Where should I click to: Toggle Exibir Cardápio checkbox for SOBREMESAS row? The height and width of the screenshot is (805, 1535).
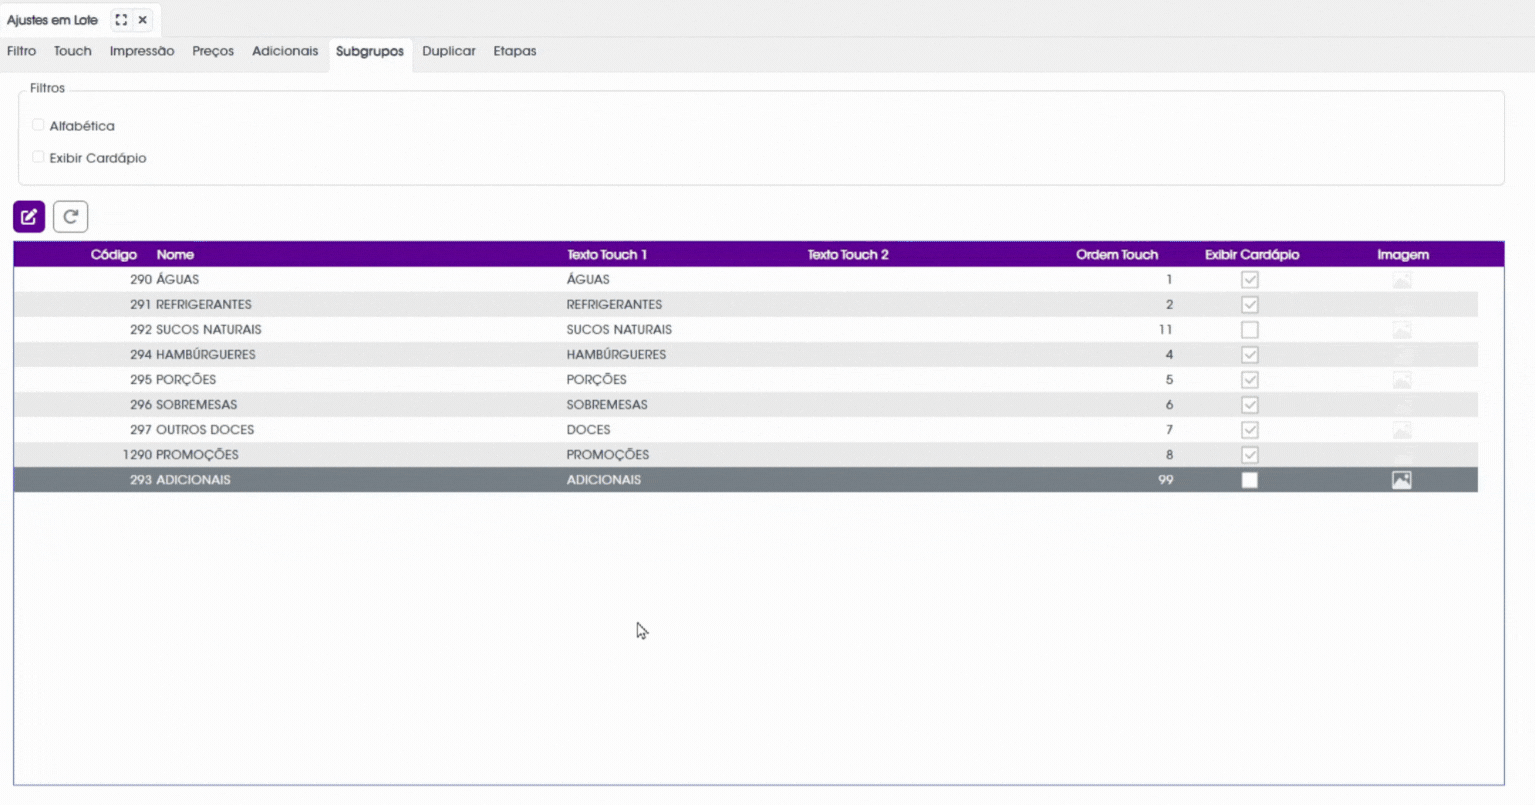point(1250,405)
